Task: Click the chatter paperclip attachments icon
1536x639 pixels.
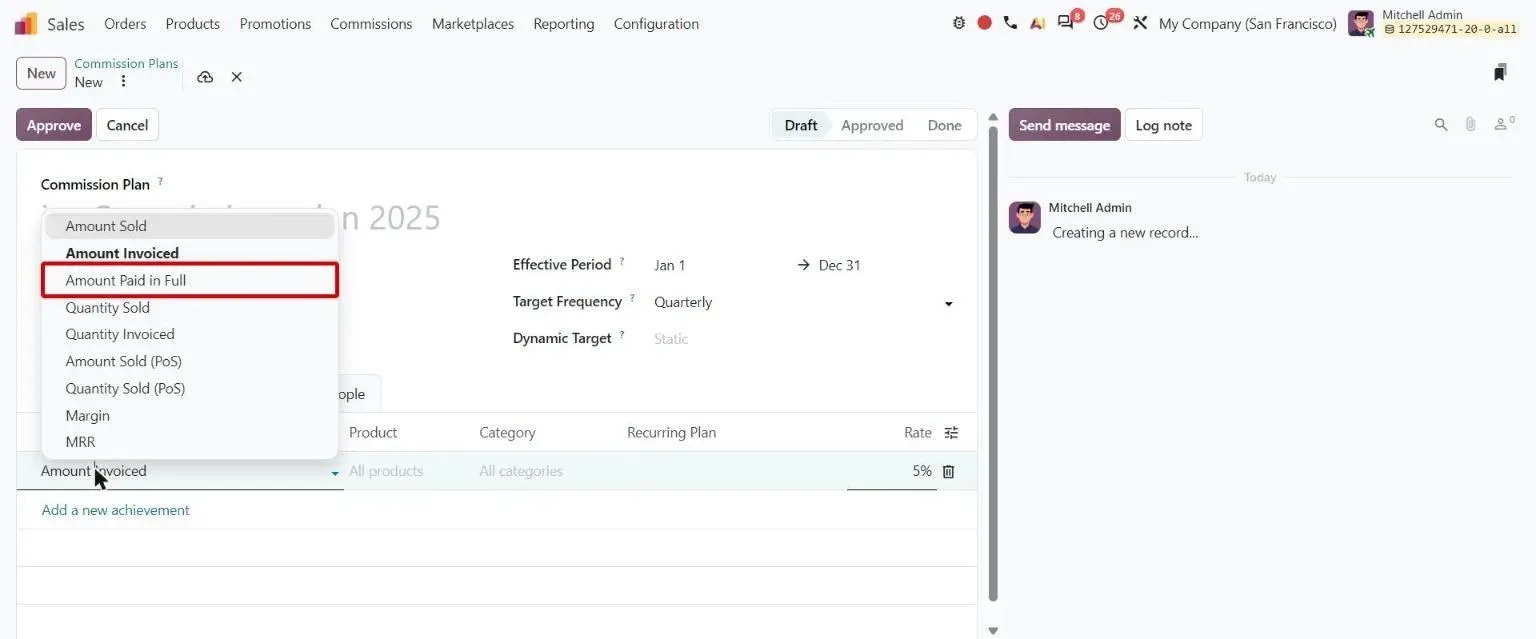Action: point(1470,125)
